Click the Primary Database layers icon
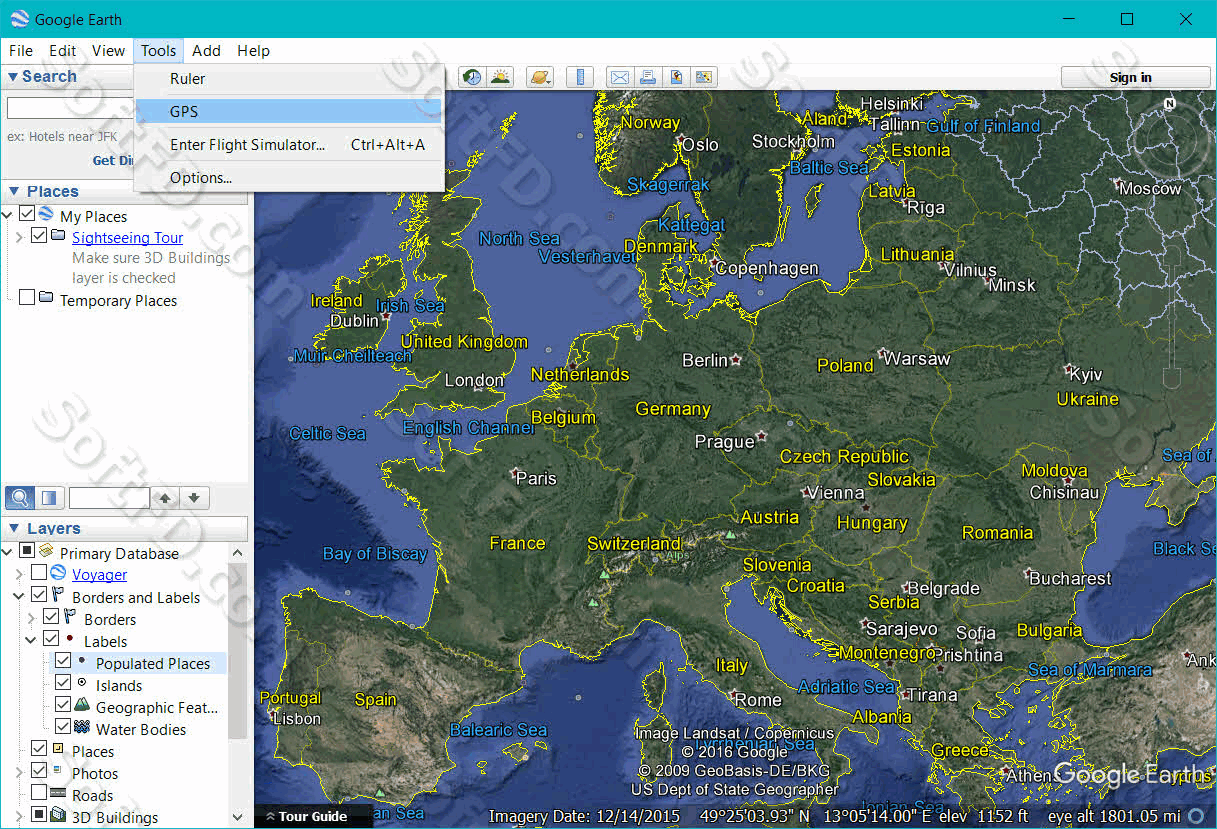This screenshot has height=829, width=1217. [46, 551]
